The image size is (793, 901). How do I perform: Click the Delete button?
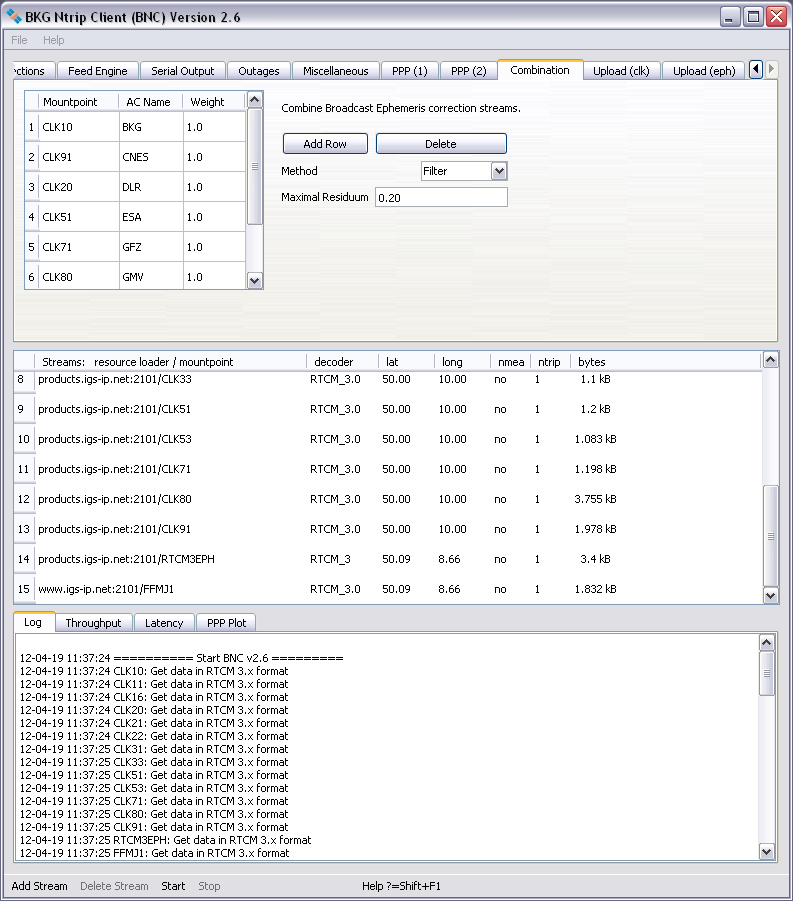(440, 144)
